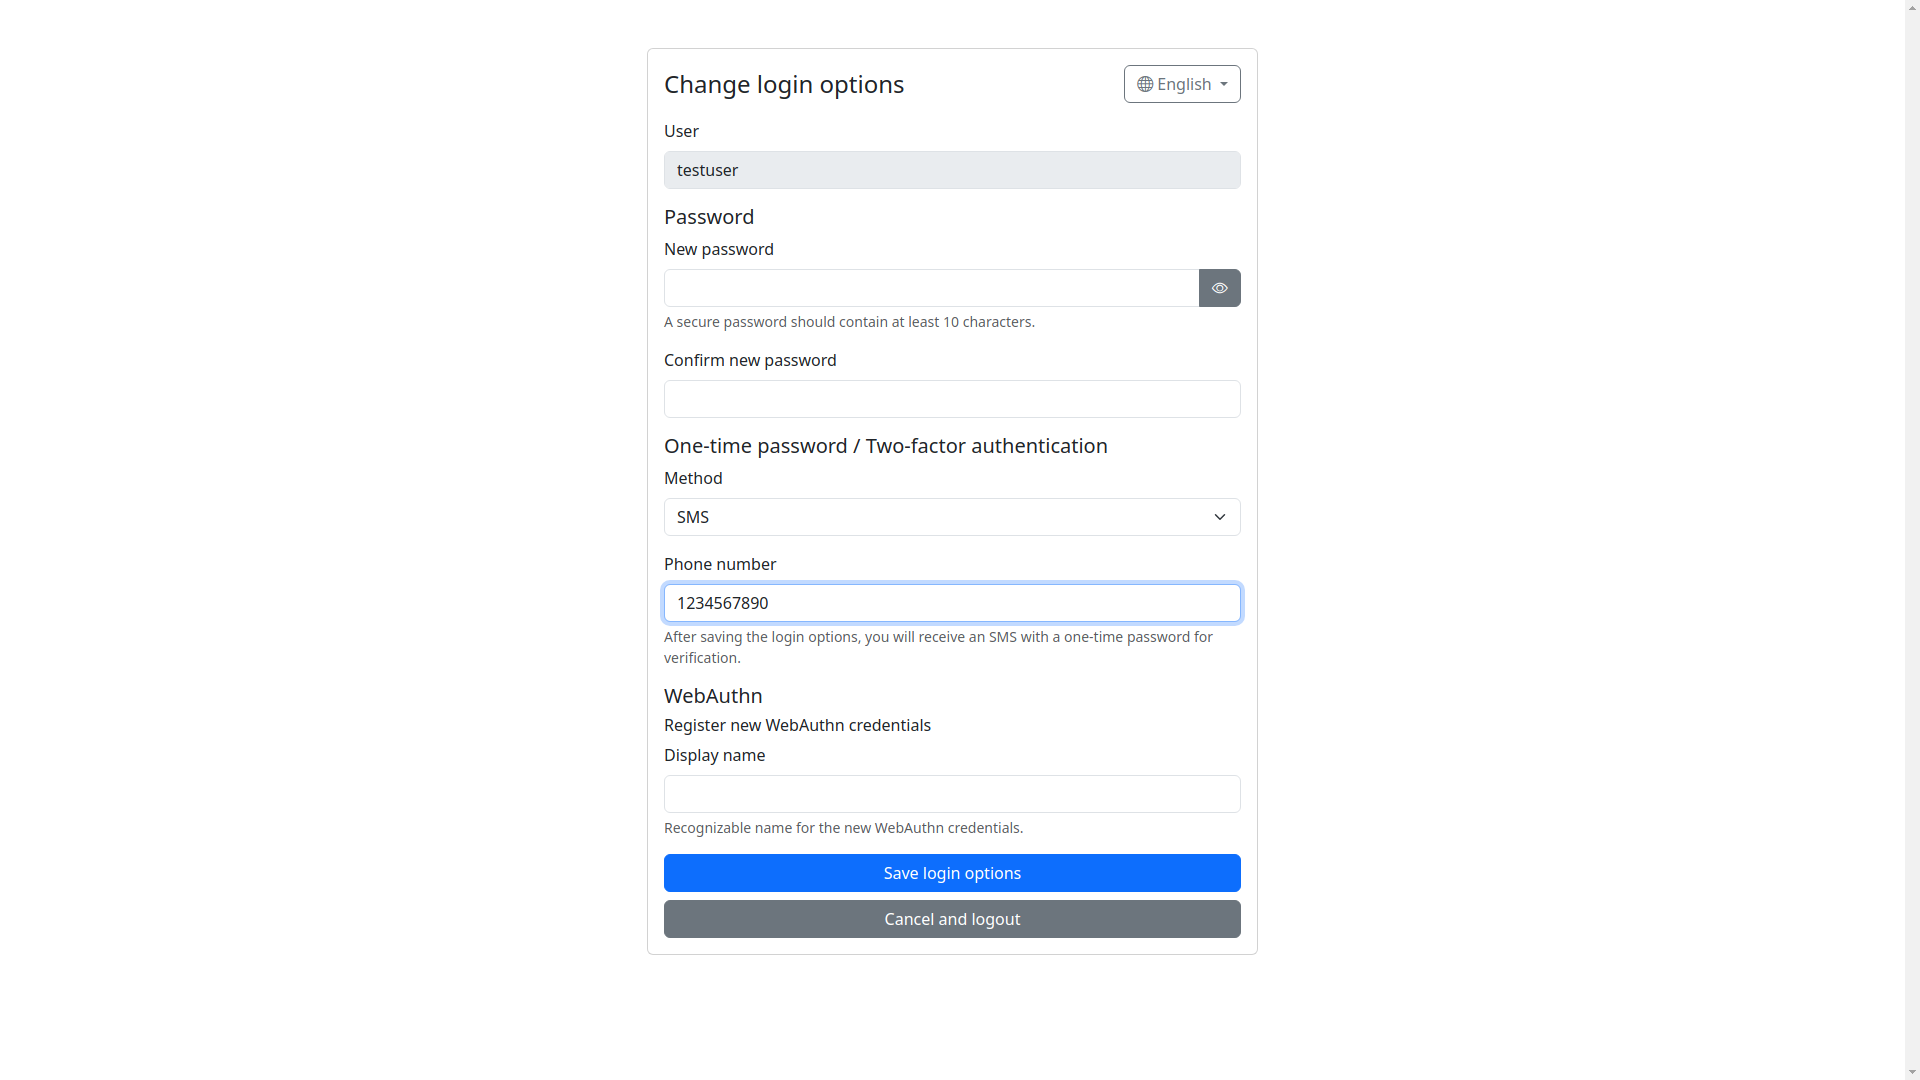Viewport: 1920px width, 1080px height.
Task: Click the WebAuthn section heading
Action: coord(713,696)
